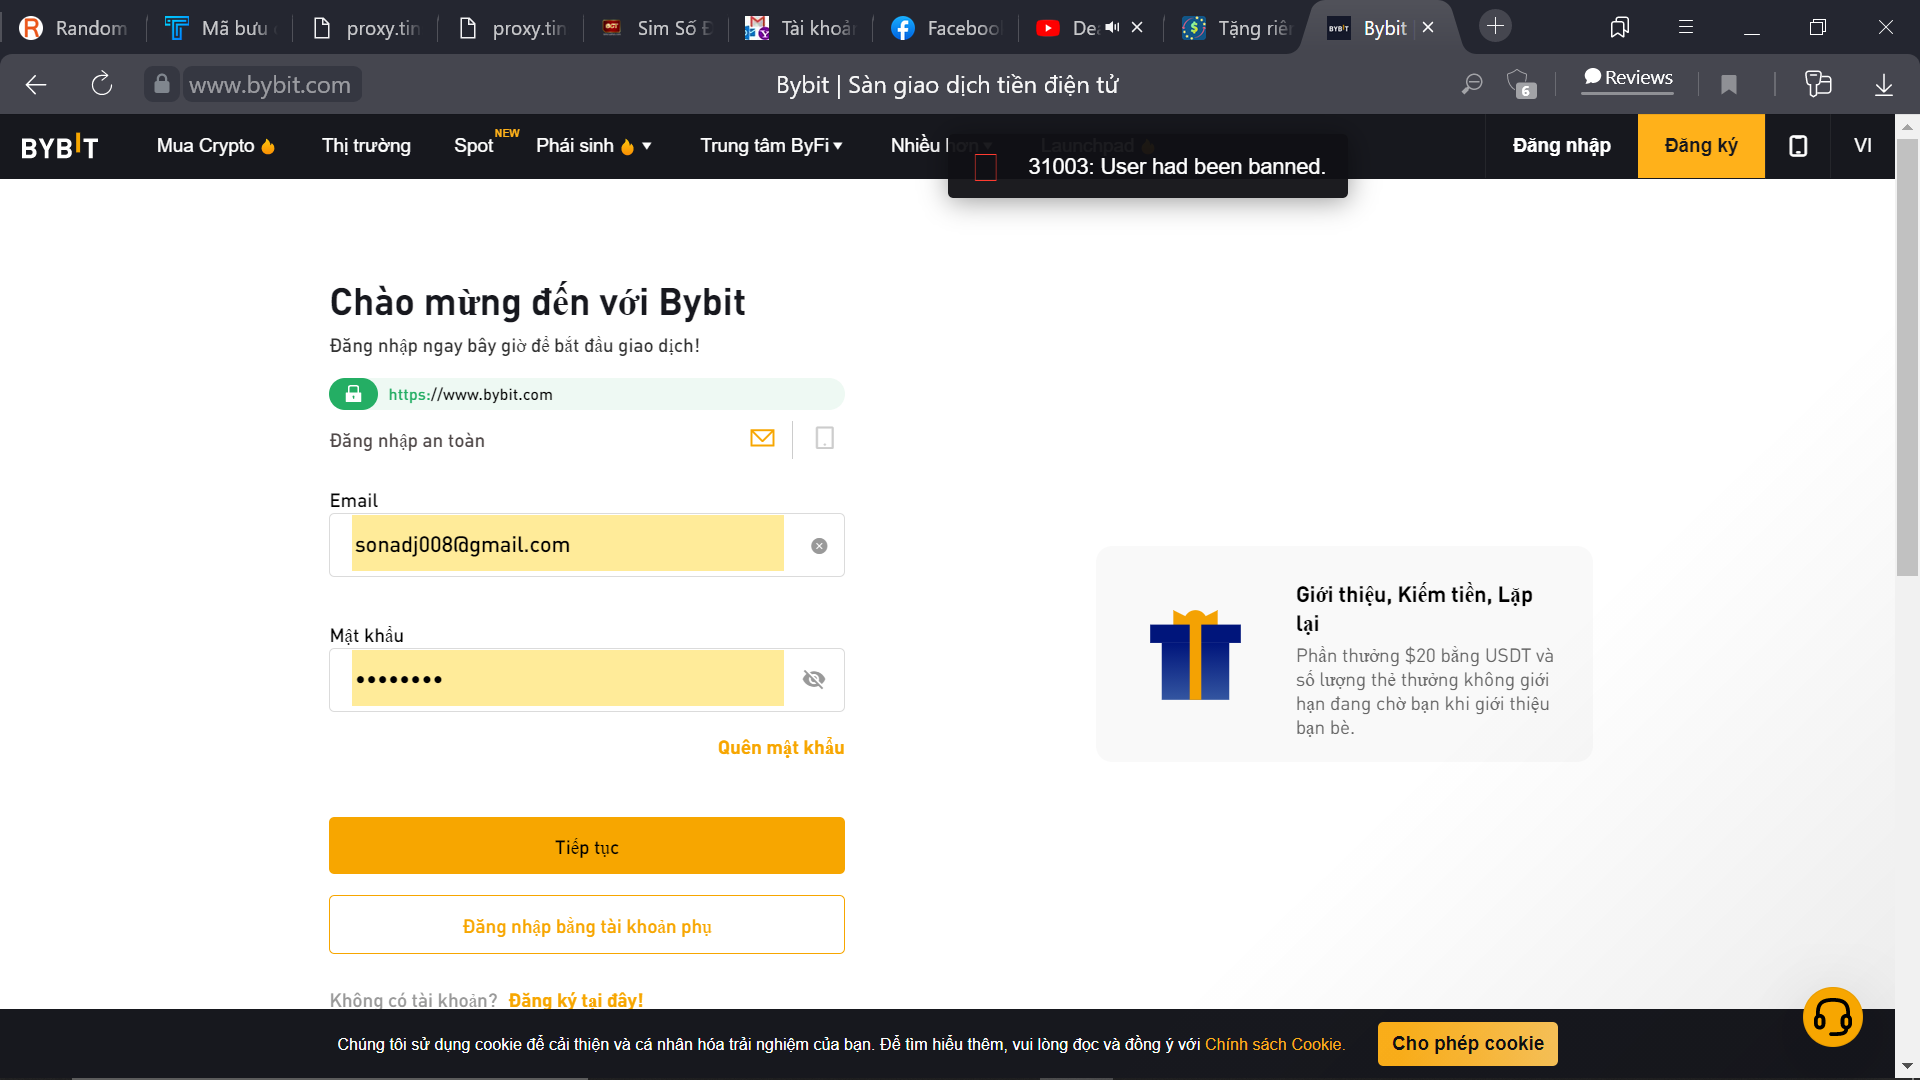Click into the Mật khẩu password field
1920x1080 pixels.
567,680
